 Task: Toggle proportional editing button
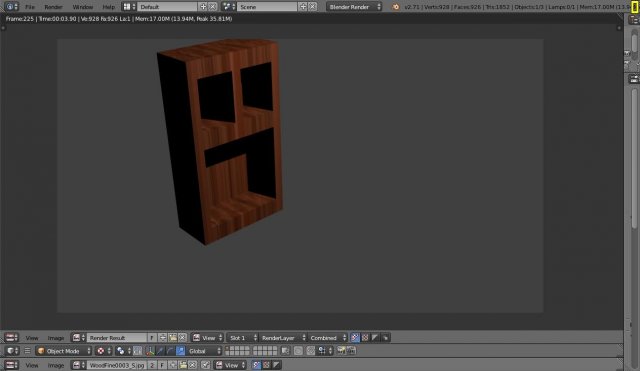point(298,351)
